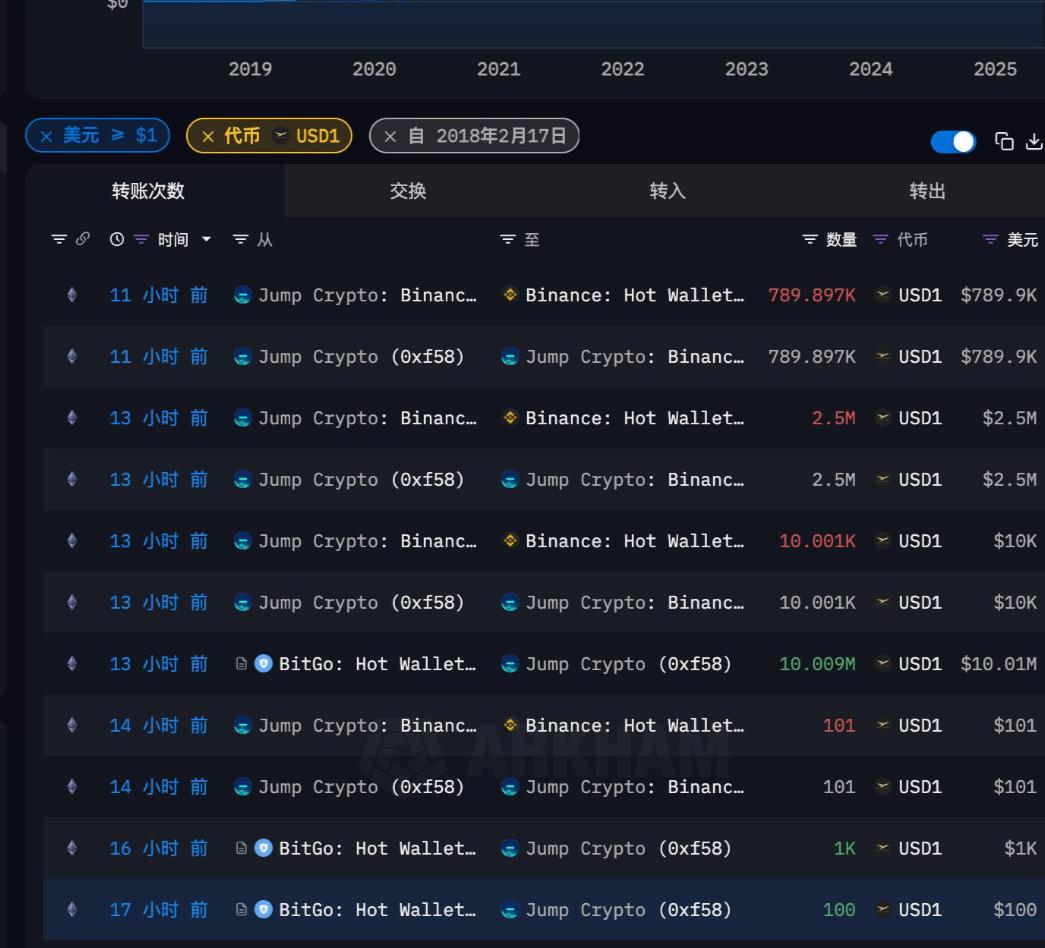Viewport: 1045px width, 948px height.
Task: Open BitGo: Hot Wallet sender on 10.009M row
Action: (377, 664)
